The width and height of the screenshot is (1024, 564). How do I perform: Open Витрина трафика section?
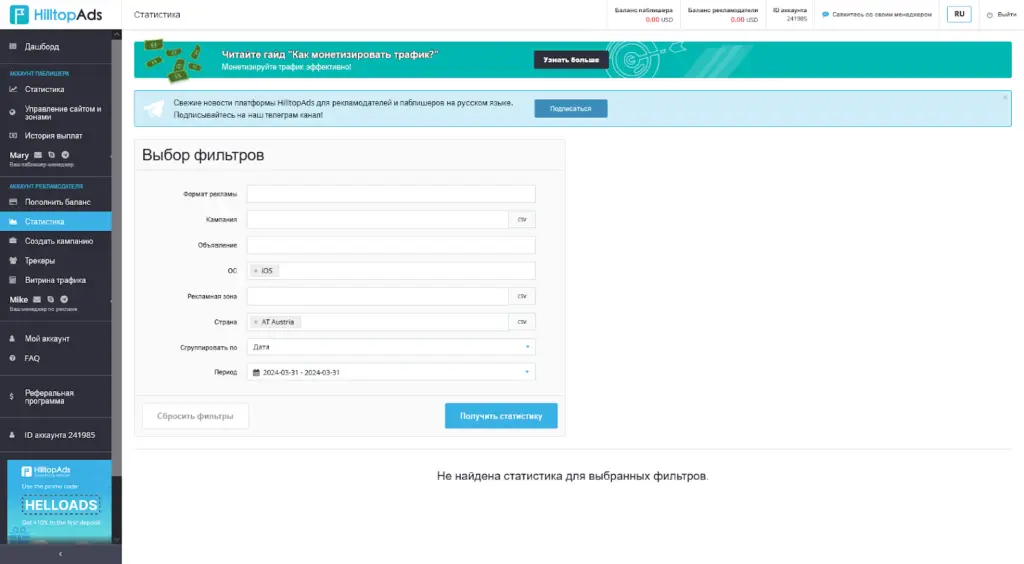[56, 280]
